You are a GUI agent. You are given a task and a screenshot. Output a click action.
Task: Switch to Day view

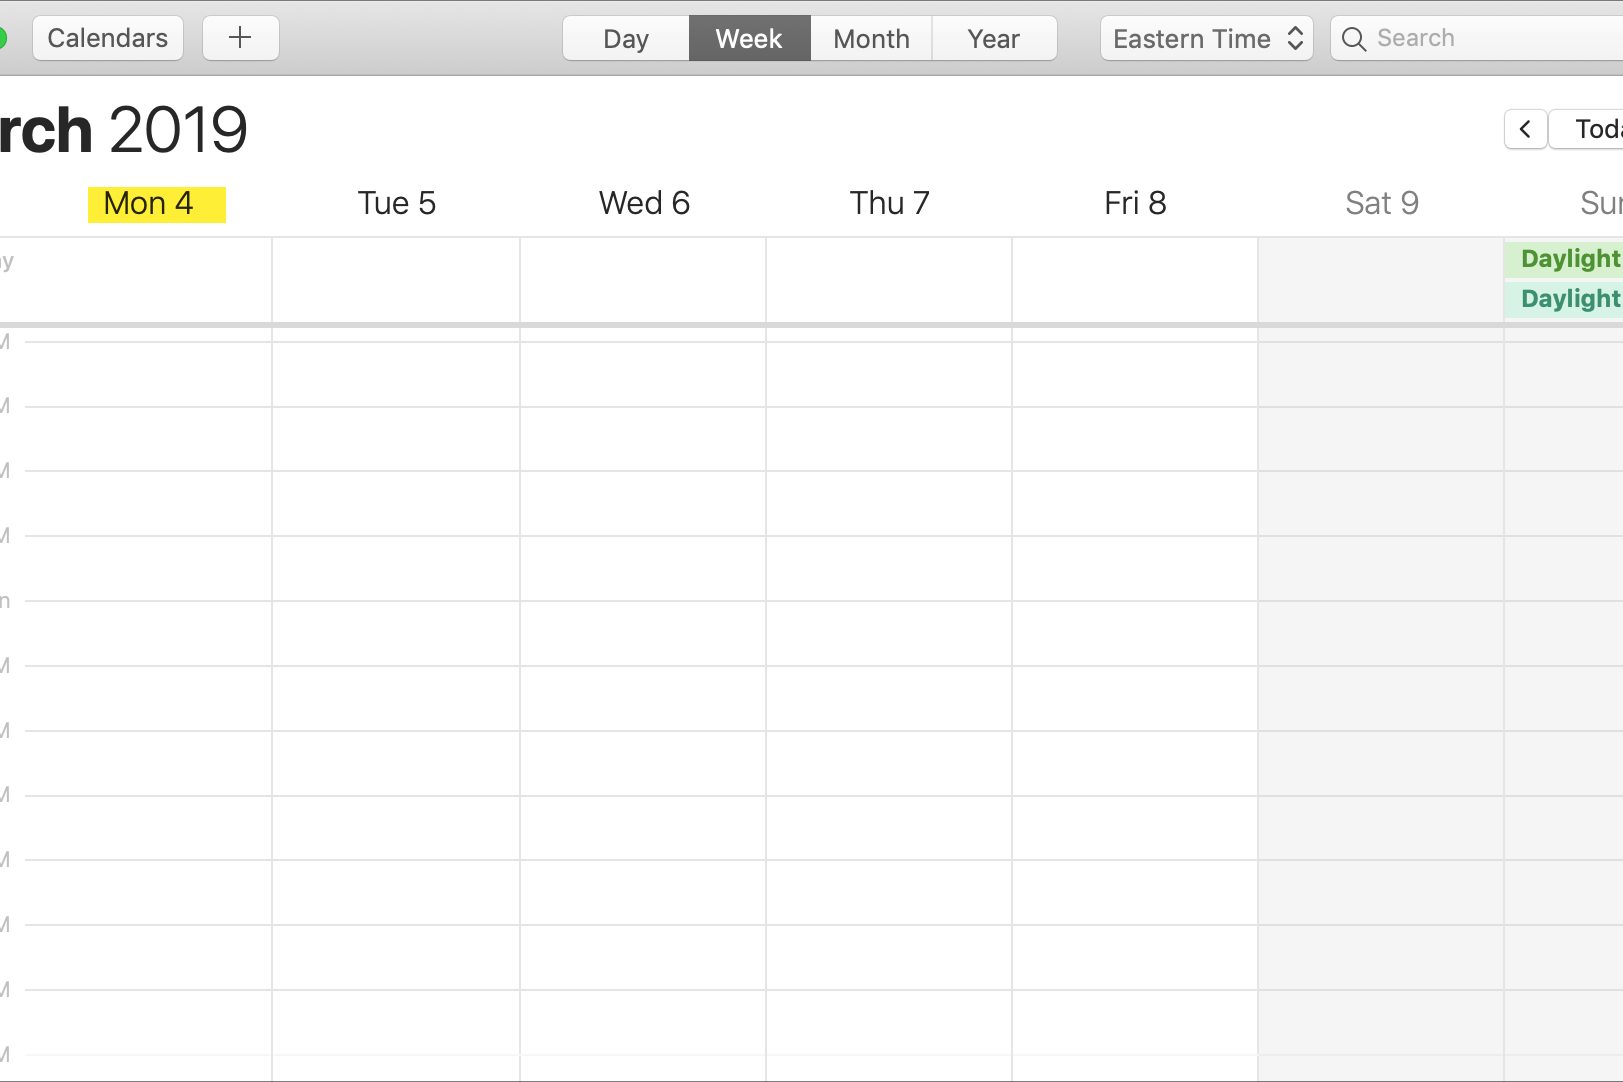click(x=626, y=39)
